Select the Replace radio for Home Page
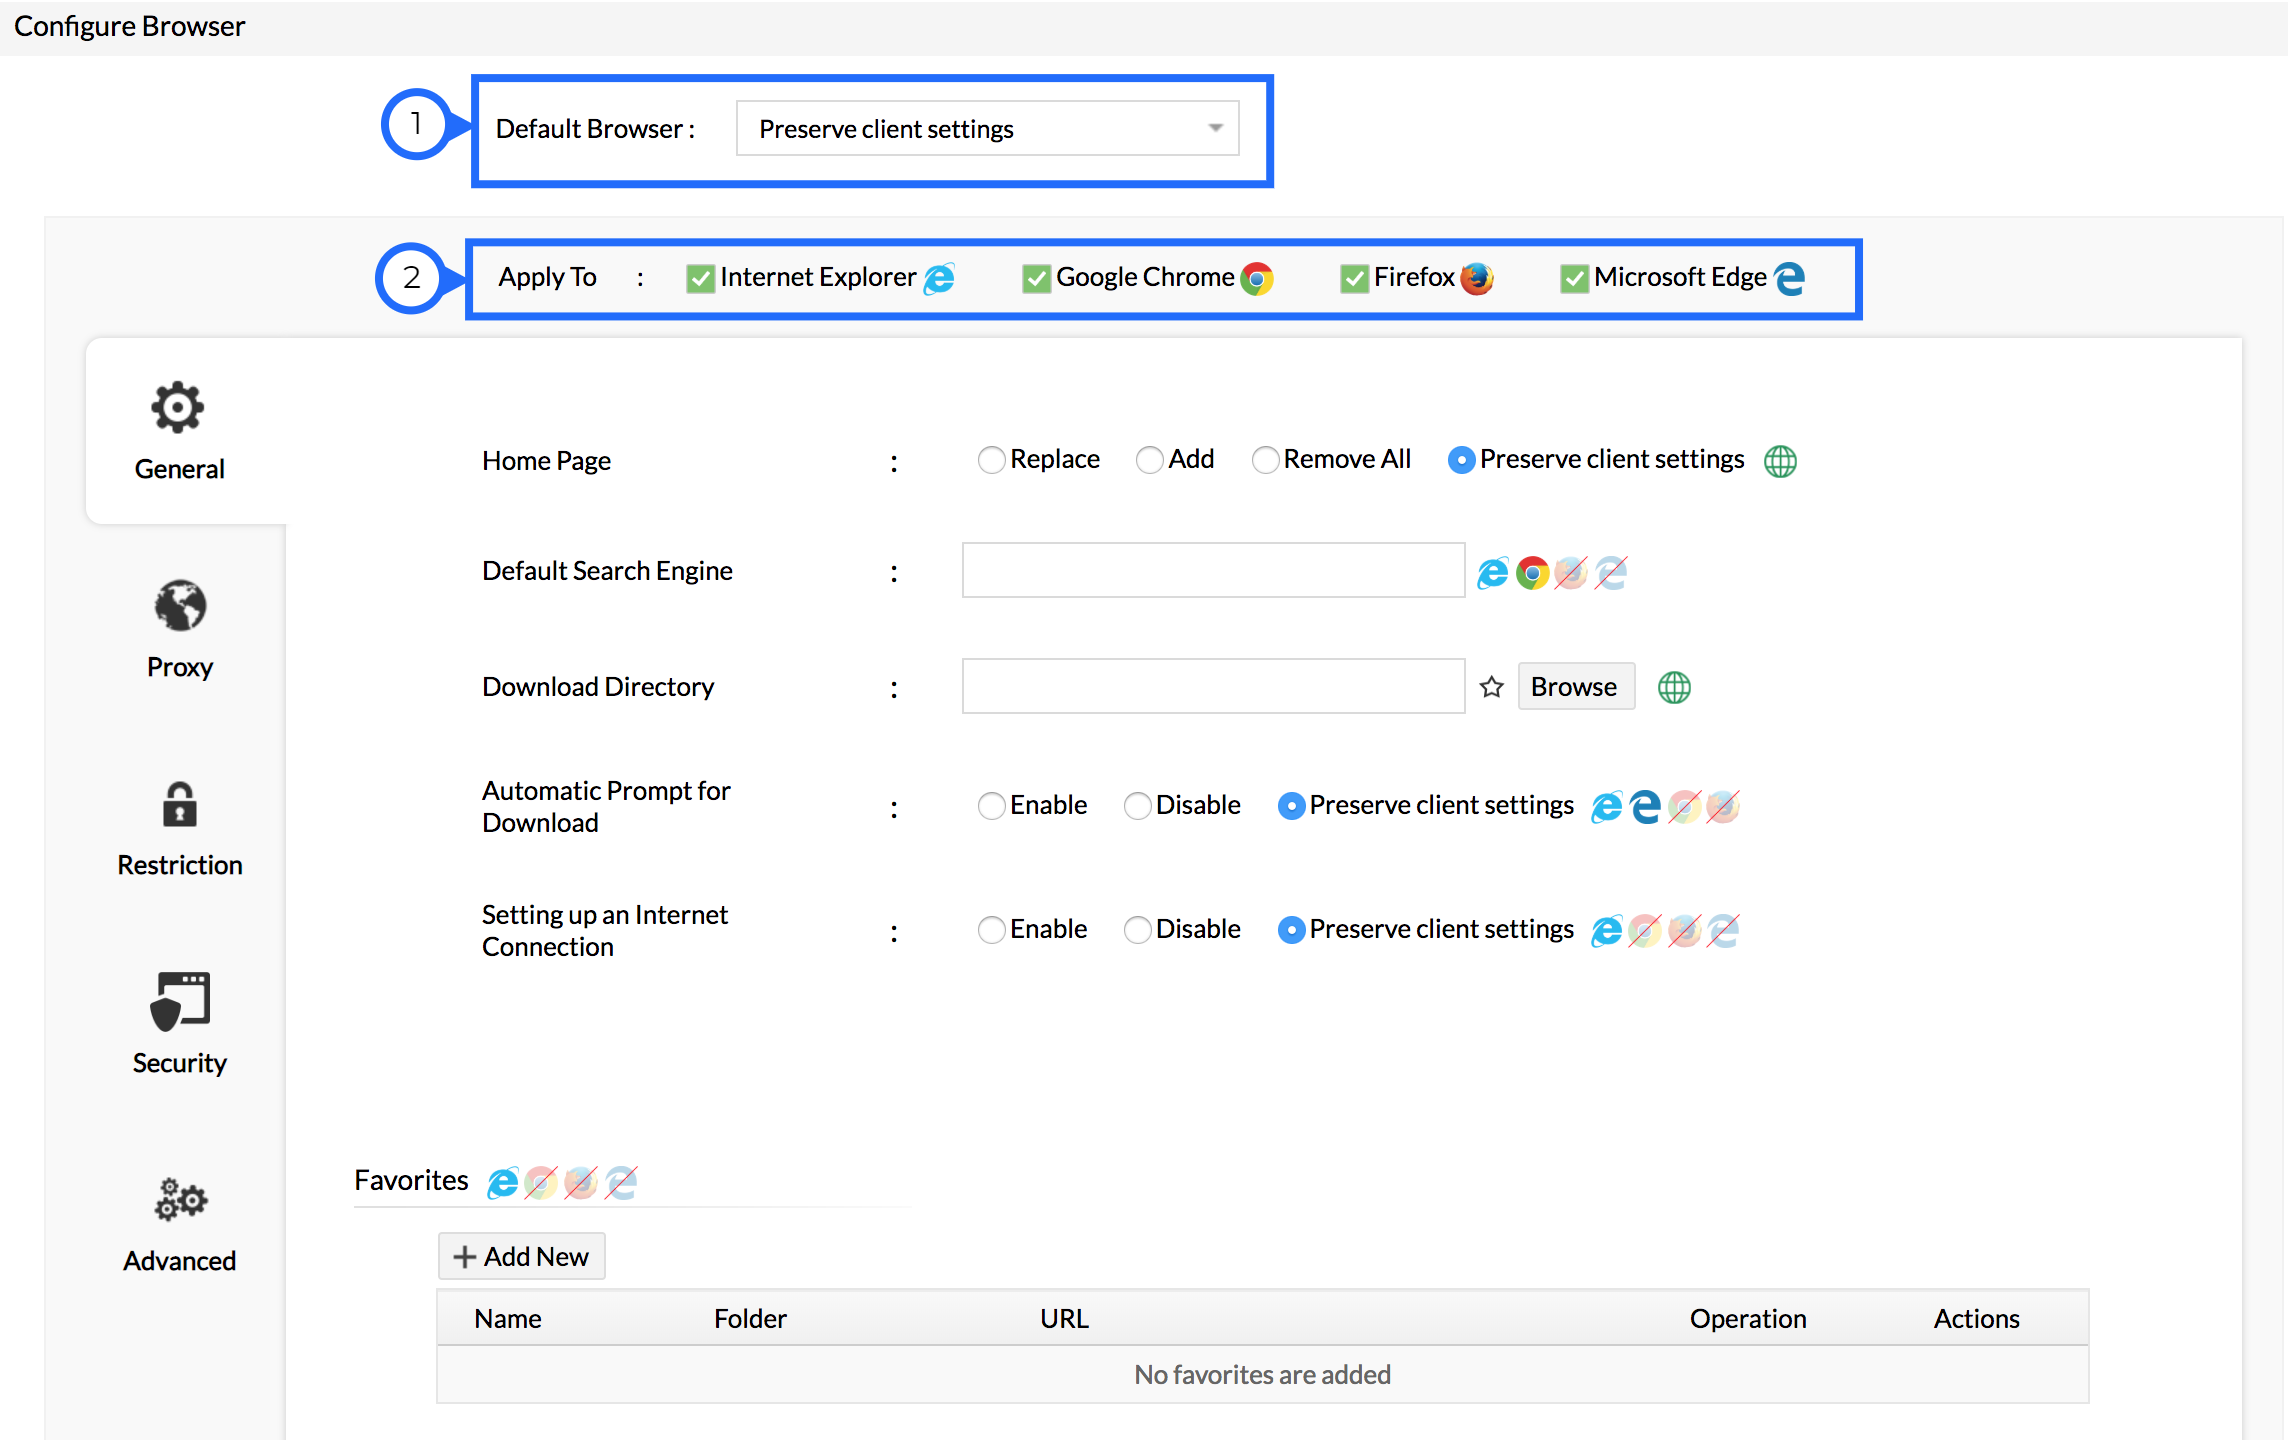This screenshot has height=1440, width=2288. pos(991,460)
